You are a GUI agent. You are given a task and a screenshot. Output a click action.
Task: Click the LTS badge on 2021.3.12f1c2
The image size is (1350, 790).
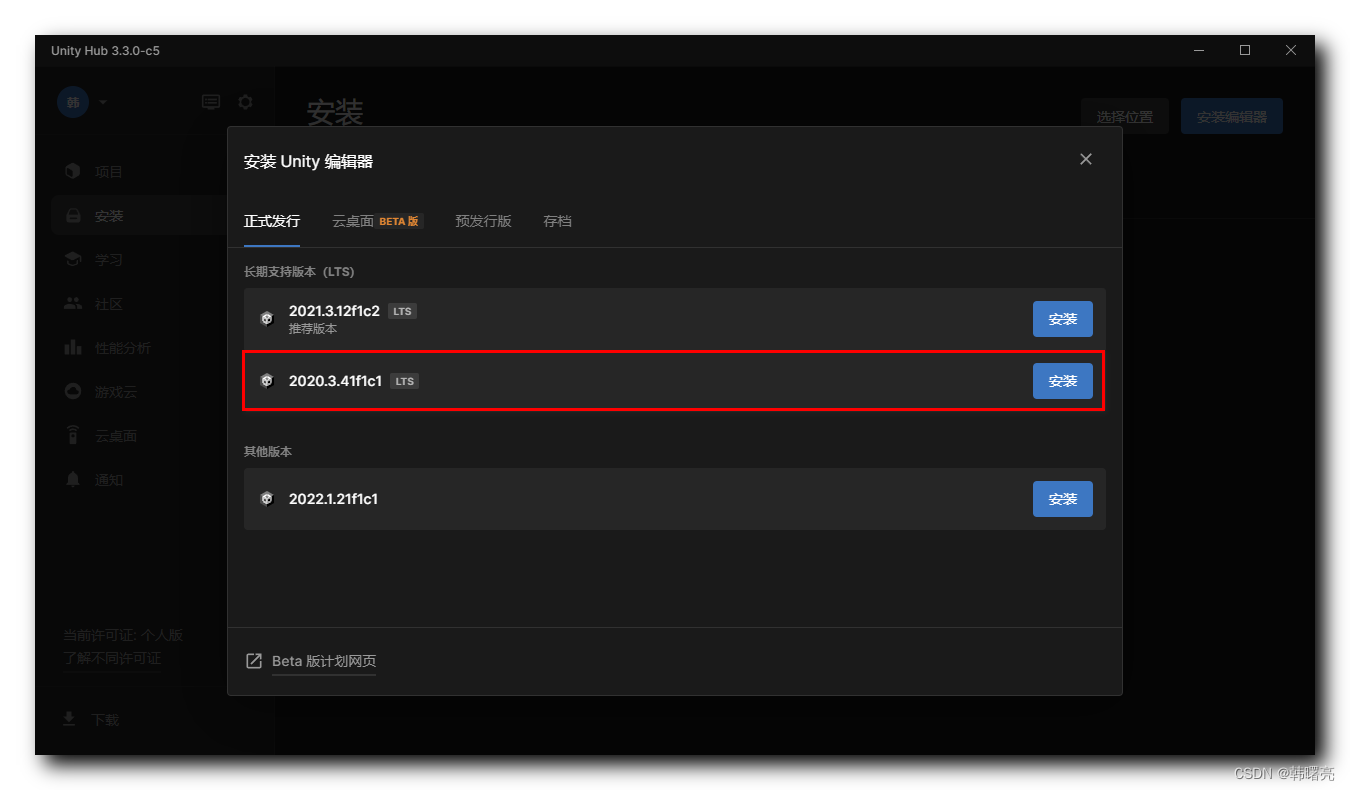pyautogui.click(x=402, y=311)
